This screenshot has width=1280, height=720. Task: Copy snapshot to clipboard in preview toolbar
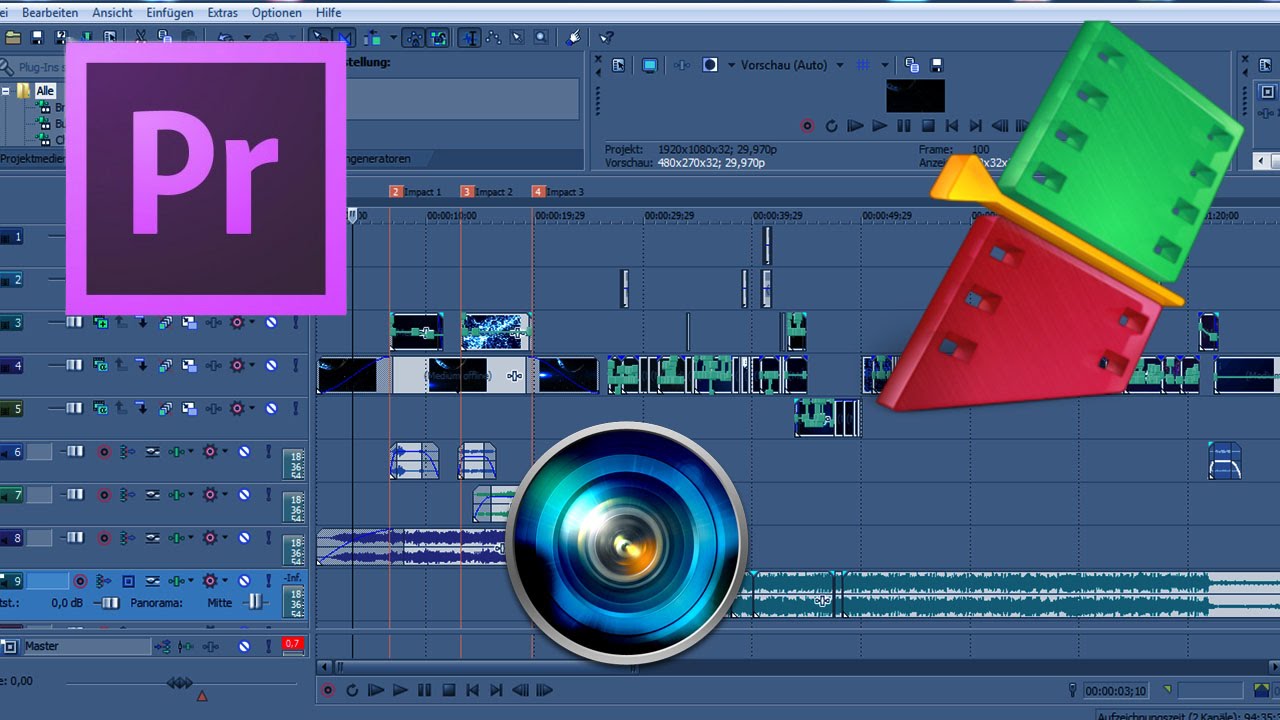[912, 65]
